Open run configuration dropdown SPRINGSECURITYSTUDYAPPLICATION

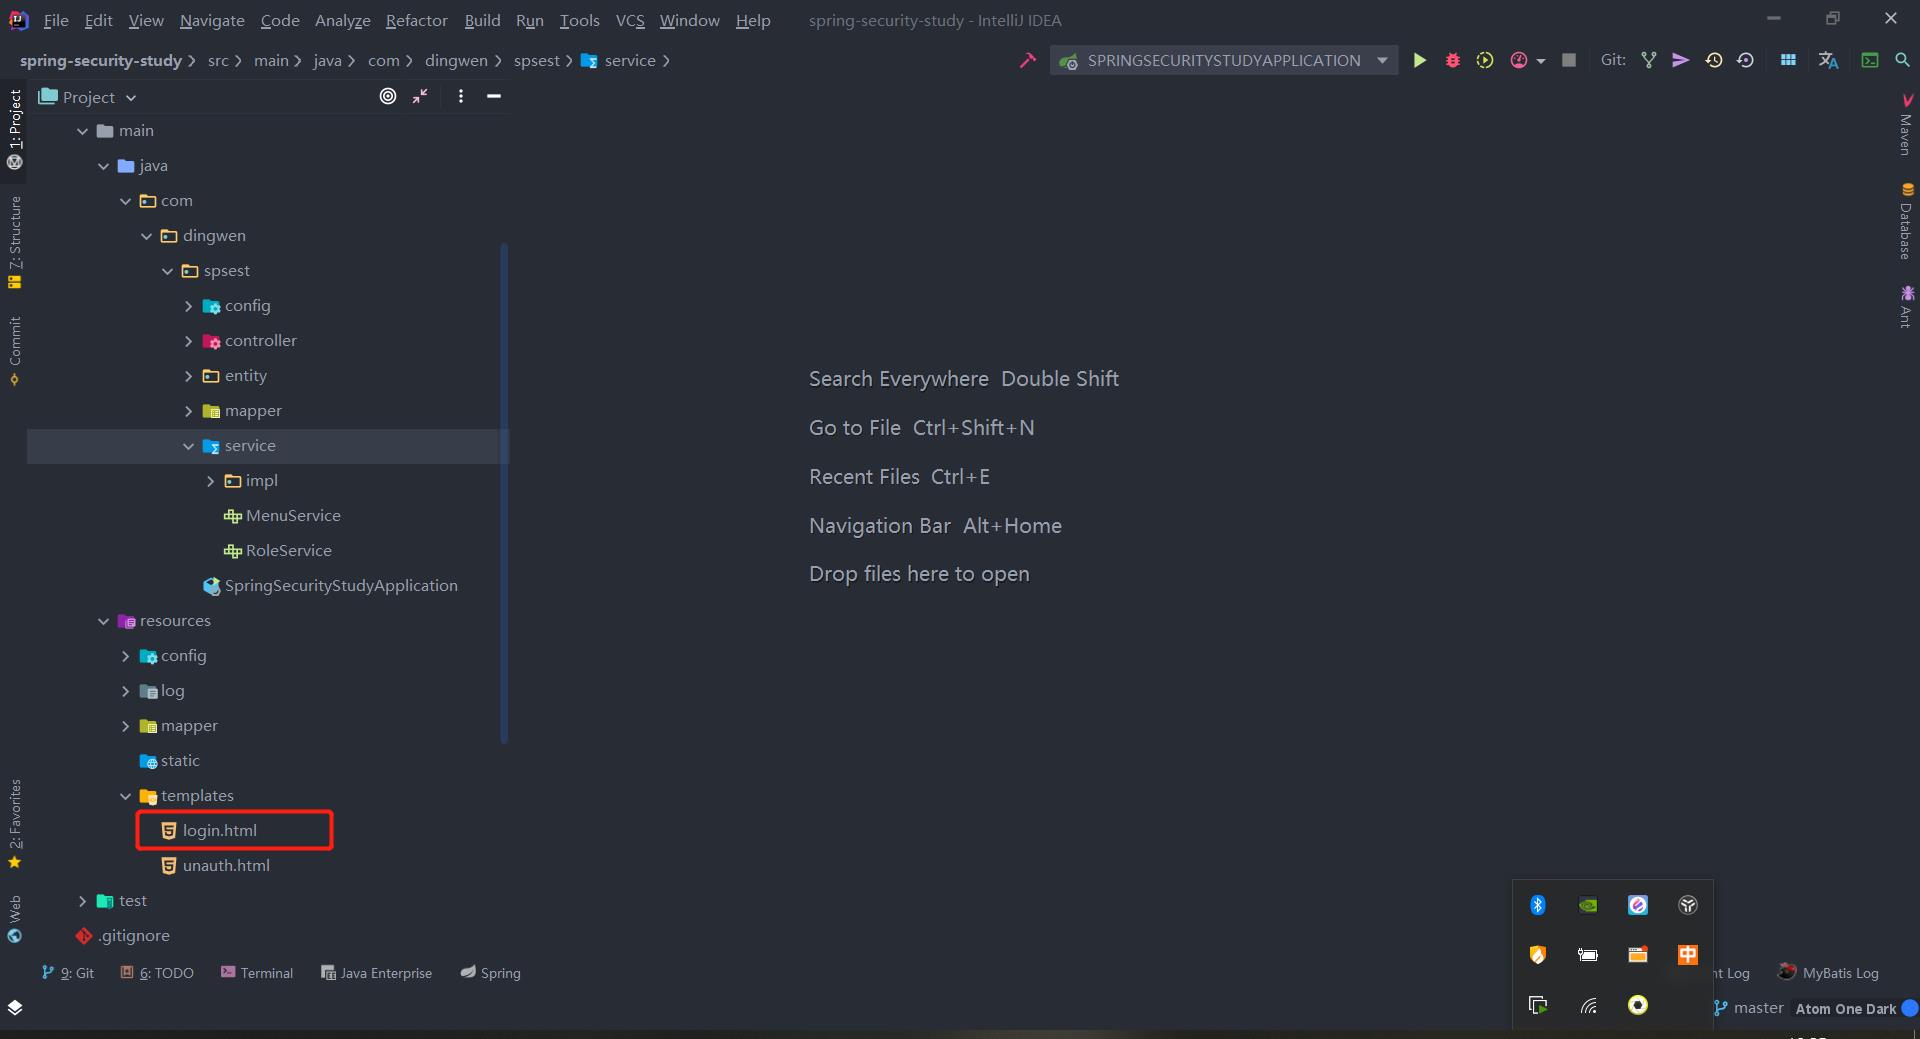1224,61
